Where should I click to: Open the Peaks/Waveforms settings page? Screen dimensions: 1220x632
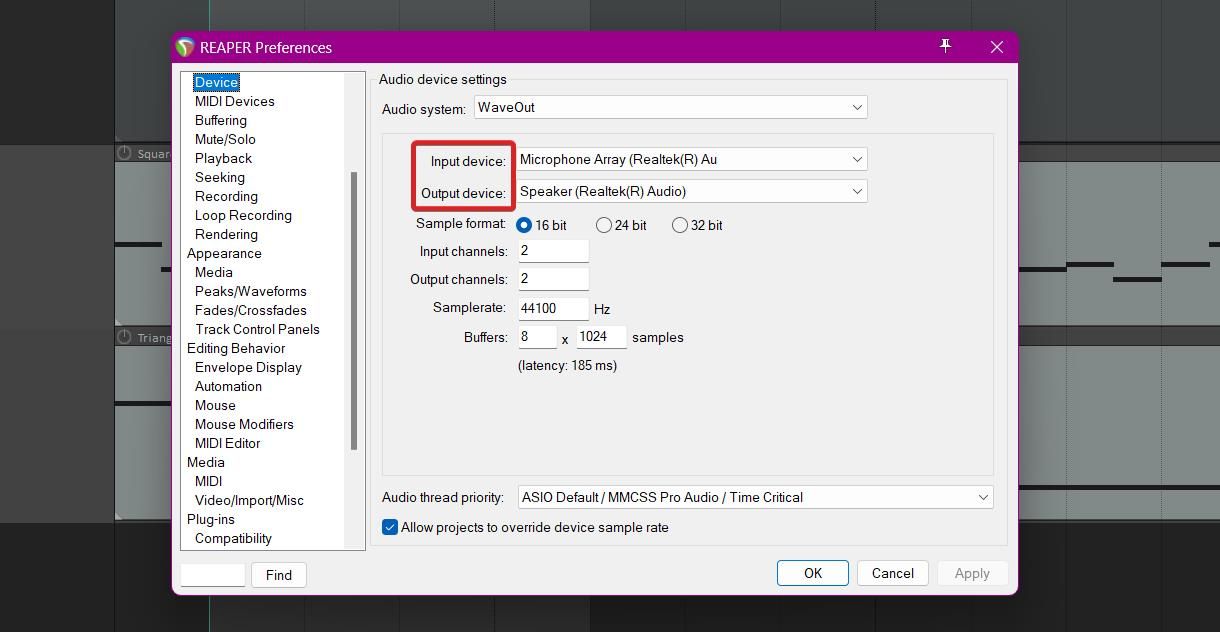coord(250,291)
